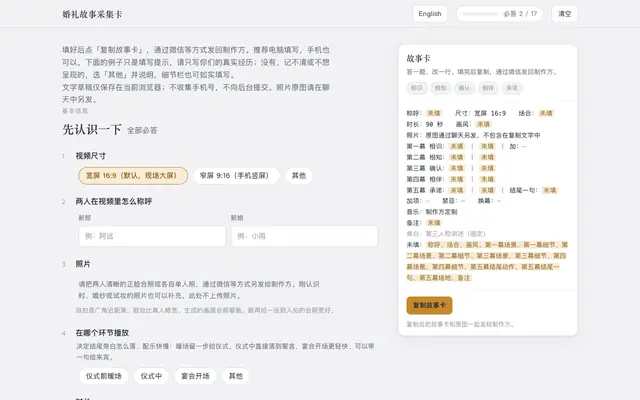
Task: Choose 其他 under 视频尺寸
Action: coord(299,176)
